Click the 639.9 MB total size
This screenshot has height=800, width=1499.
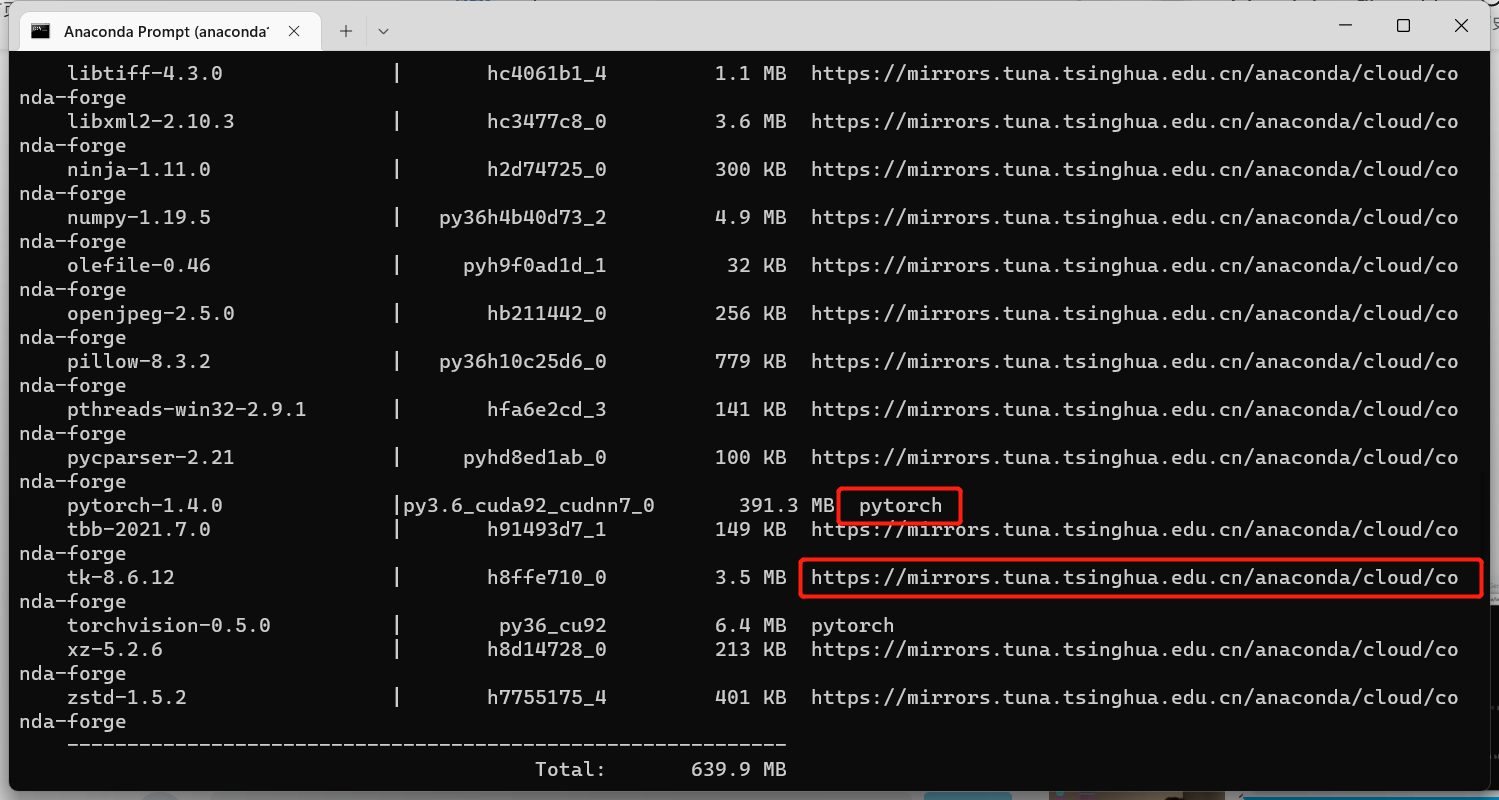click(739, 769)
